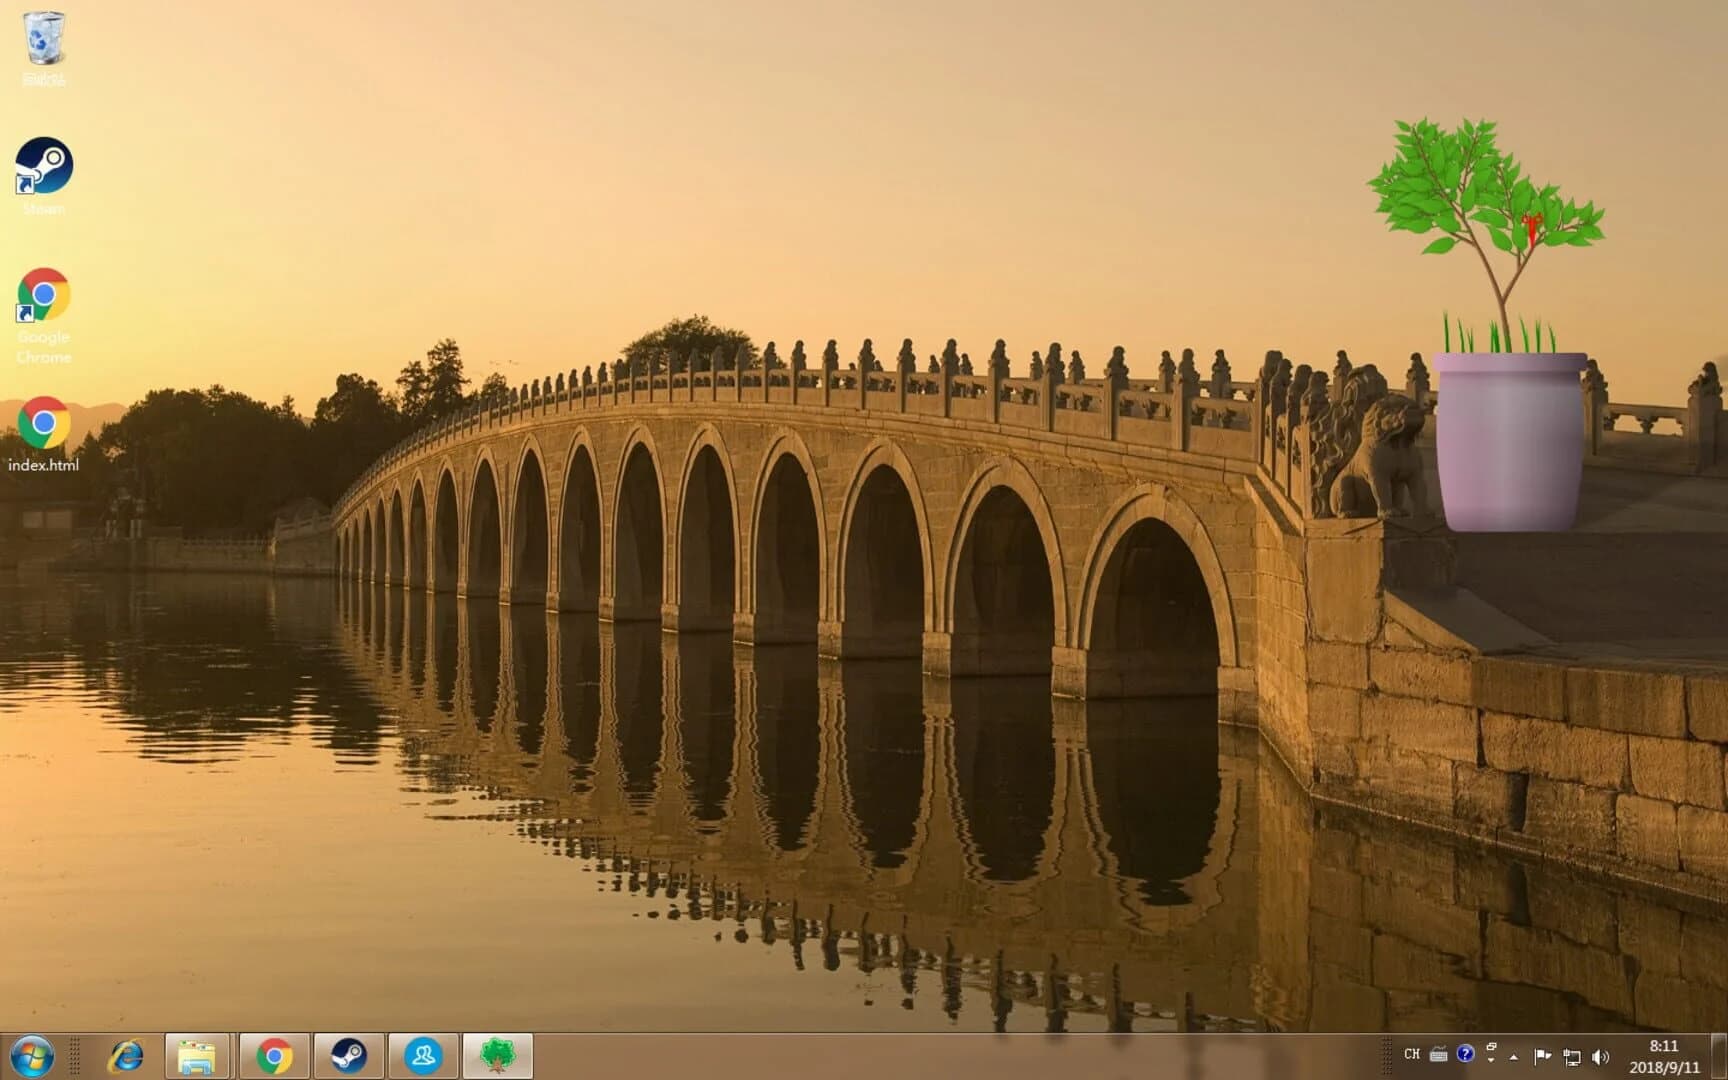Click the blue Help question-mark tray icon
Viewport: 1728px width, 1080px height.
1465,1053
